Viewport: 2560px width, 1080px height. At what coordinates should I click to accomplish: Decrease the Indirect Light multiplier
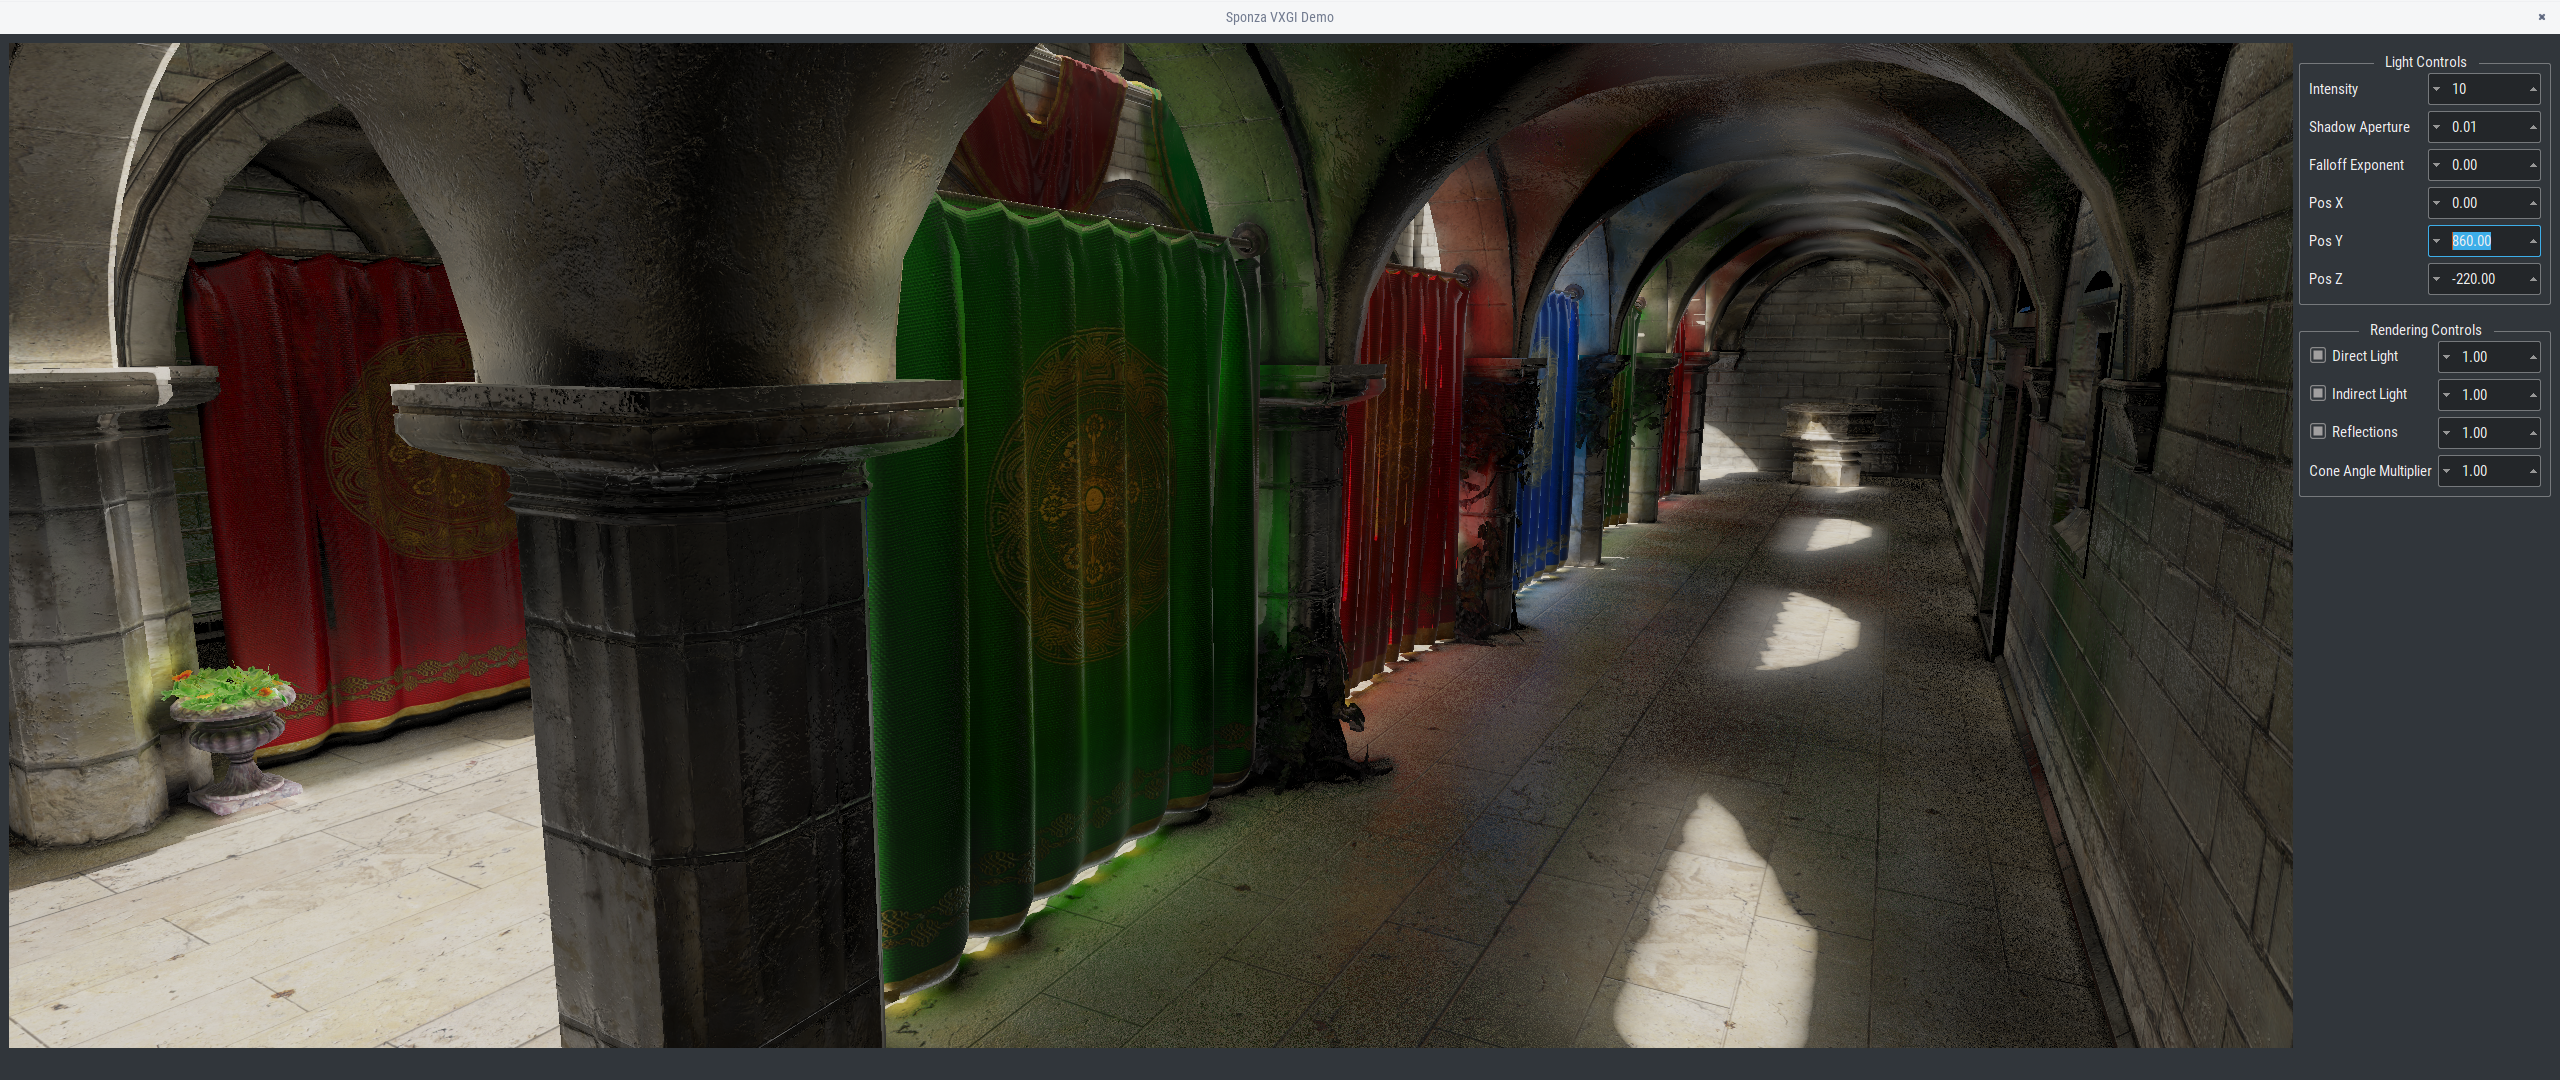coord(2444,394)
